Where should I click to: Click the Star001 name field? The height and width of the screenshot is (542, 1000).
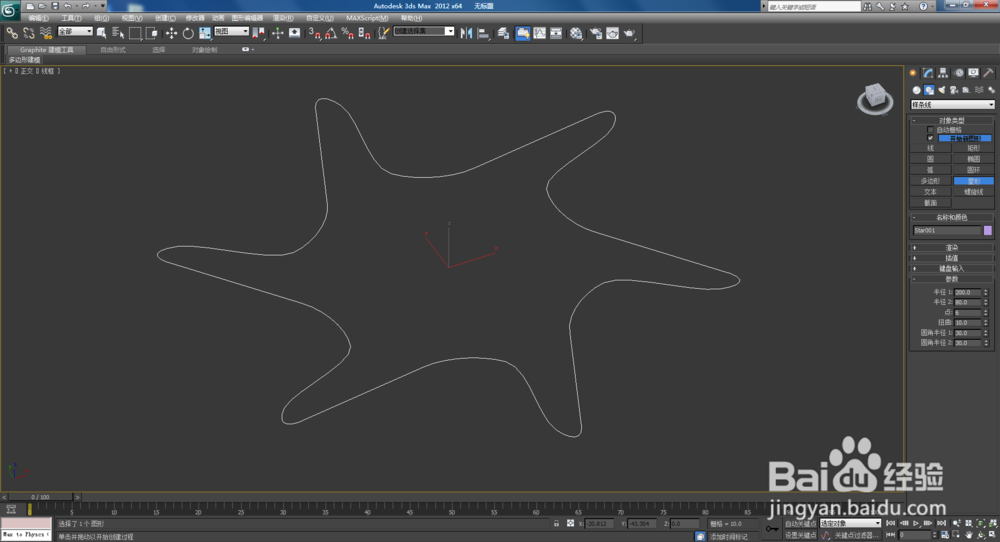946,230
